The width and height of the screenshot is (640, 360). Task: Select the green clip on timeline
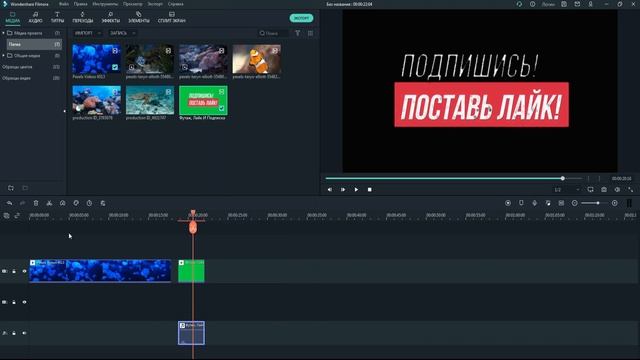[191, 271]
